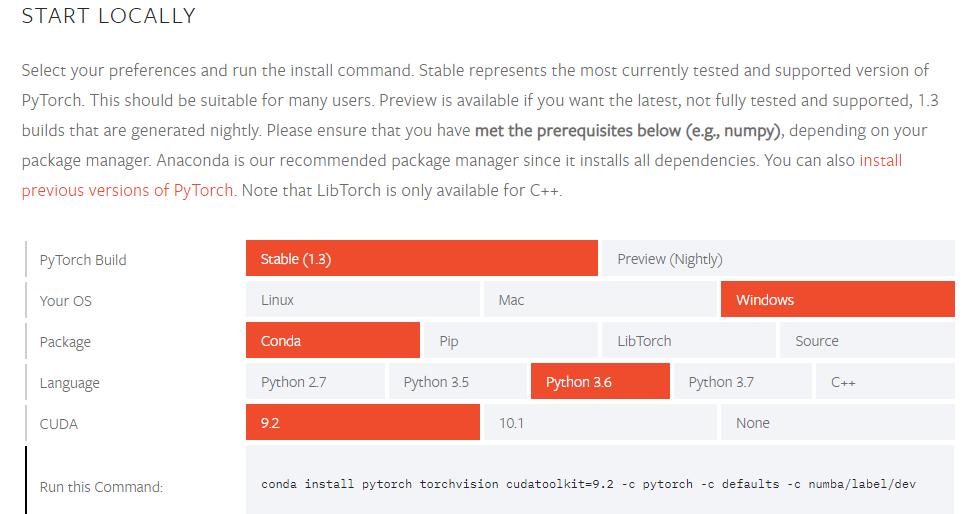Image resolution: width=973 pixels, height=514 pixels.
Task: Click the conda install command text
Action: point(588,484)
